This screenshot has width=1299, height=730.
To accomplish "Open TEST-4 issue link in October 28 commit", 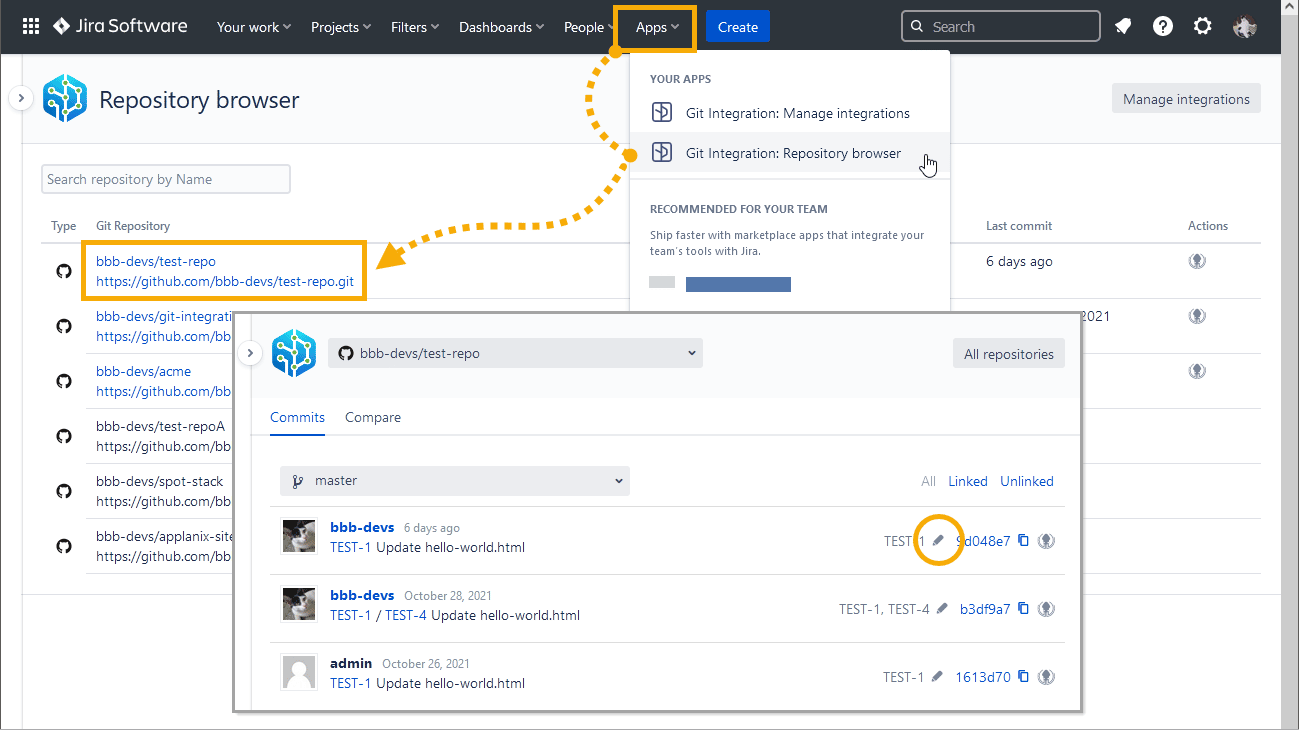I will pos(406,615).
